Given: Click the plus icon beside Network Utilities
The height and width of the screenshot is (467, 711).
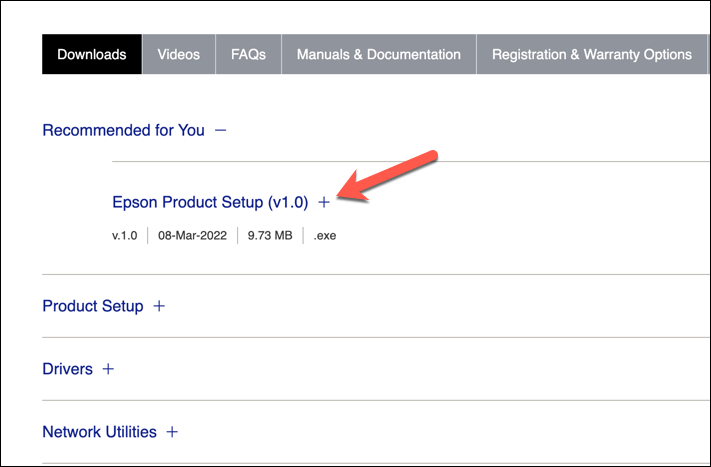Looking at the screenshot, I should pyautogui.click(x=172, y=432).
